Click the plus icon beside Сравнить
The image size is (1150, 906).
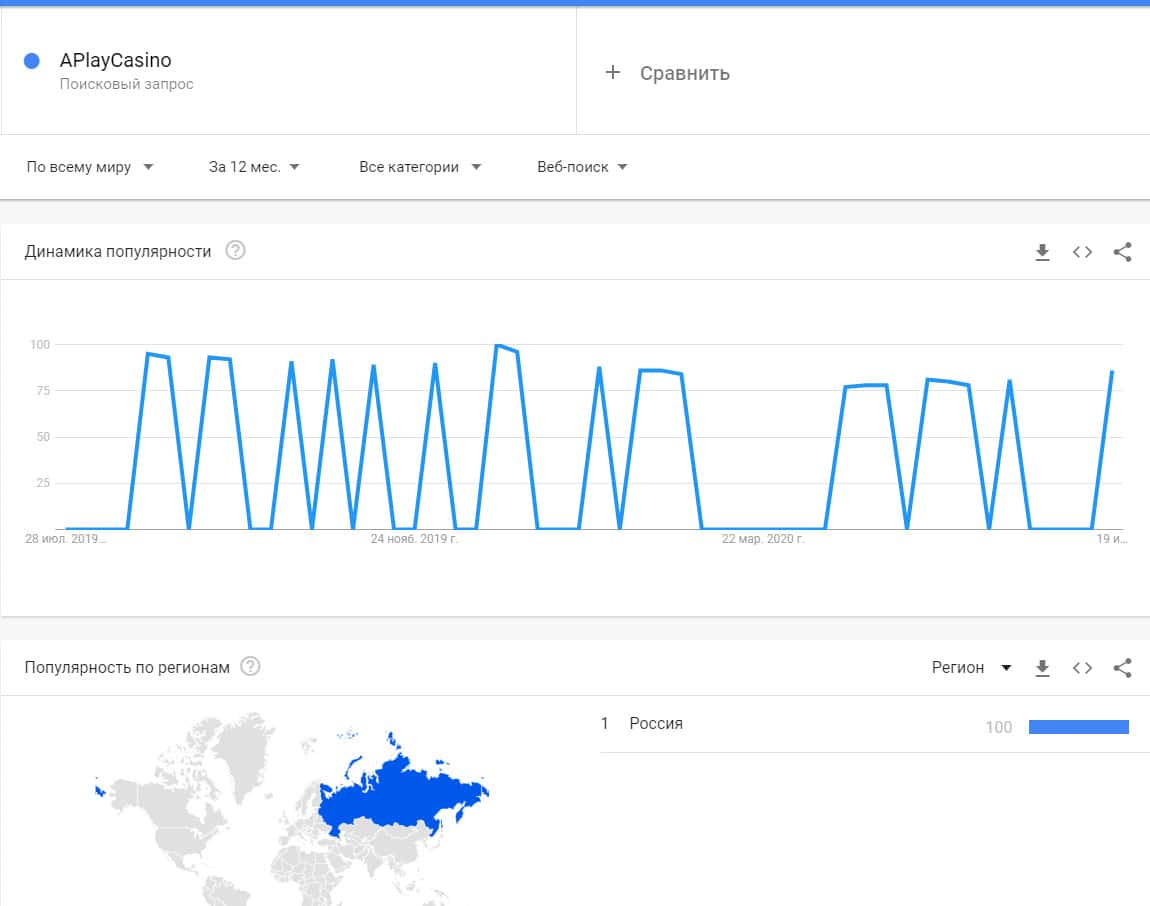click(613, 72)
